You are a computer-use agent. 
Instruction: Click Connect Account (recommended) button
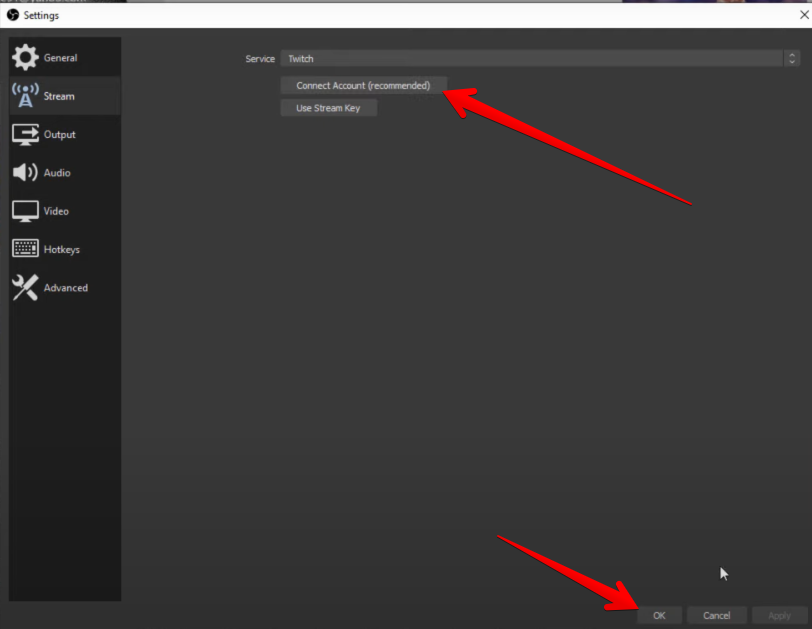coord(363,85)
